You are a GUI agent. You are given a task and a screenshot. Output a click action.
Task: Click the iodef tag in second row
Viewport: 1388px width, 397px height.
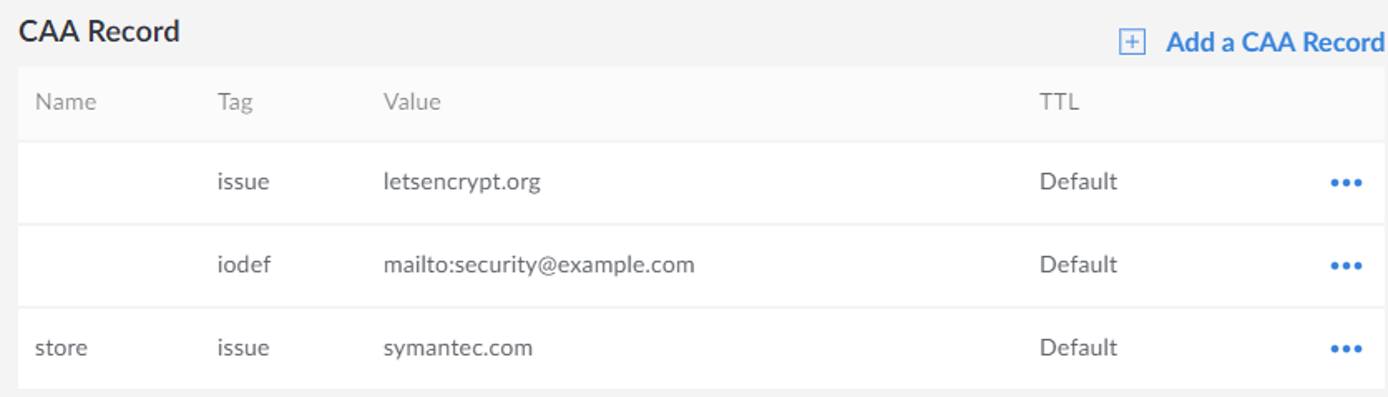tap(244, 265)
